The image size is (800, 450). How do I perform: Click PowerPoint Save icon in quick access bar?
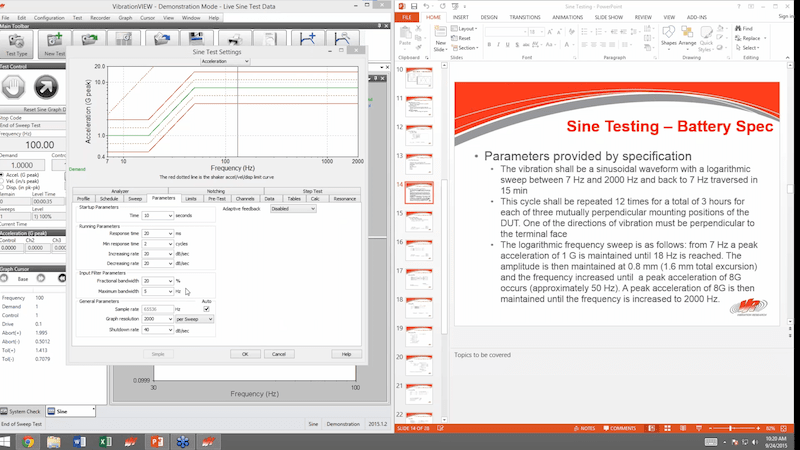pos(414,6)
